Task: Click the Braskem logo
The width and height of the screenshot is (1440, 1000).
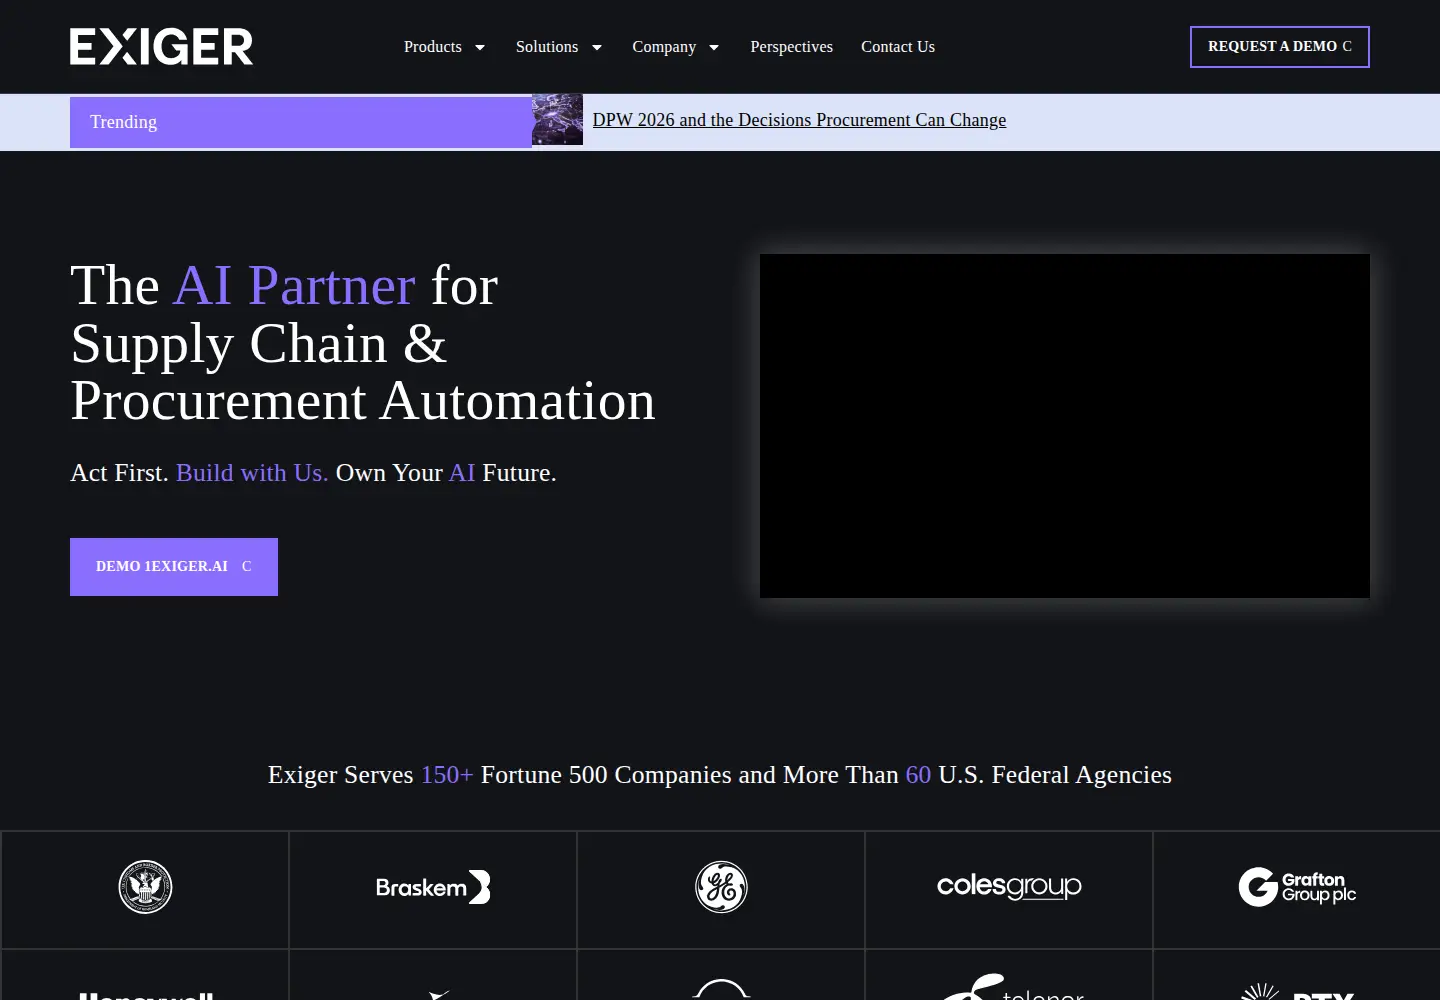Action: coord(433,887)
